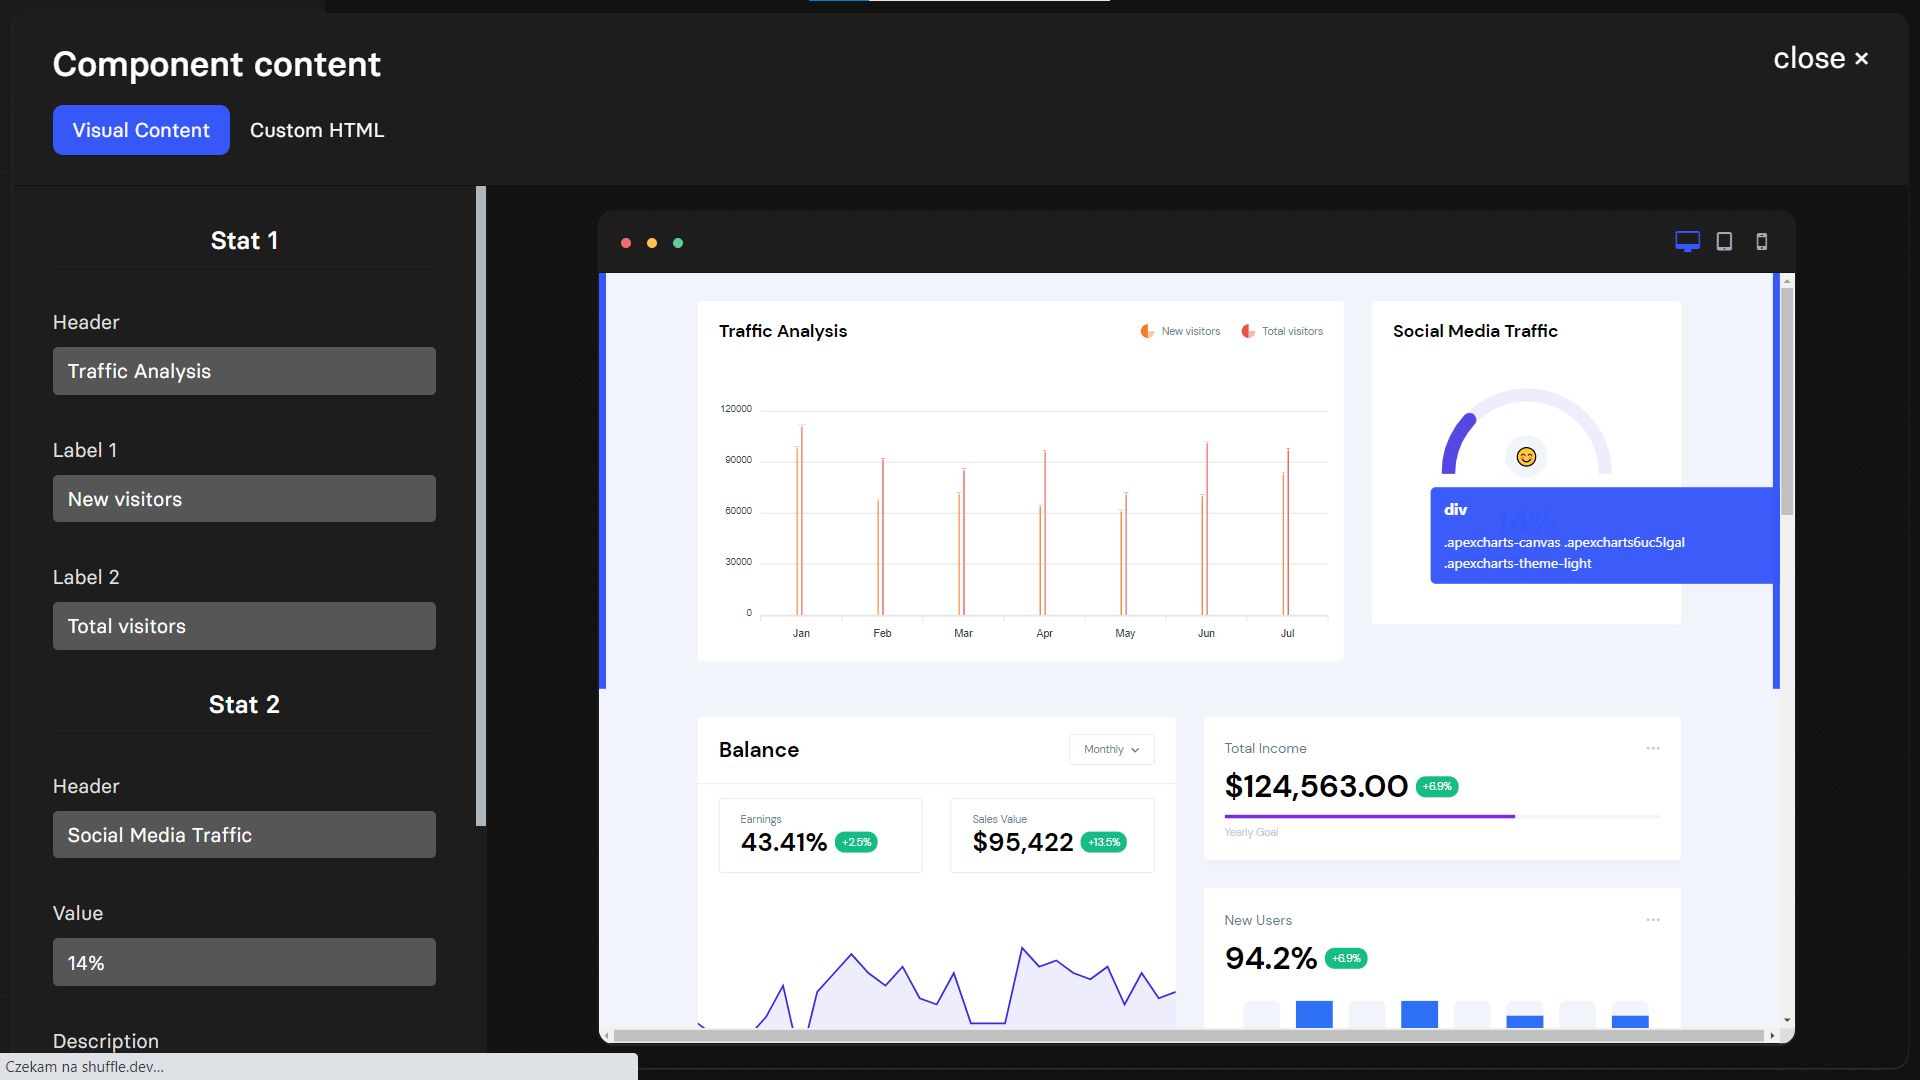Edit the Label 2 Total visitors field
The width and height of the screenshot is (1920, 1080).
coord(244,626)
